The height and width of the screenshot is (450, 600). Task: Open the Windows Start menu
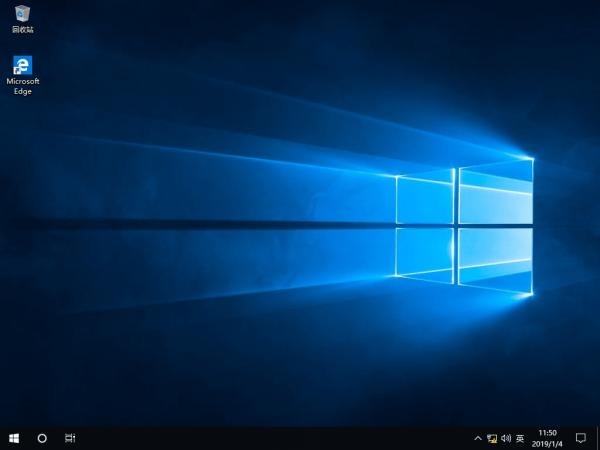(14, 438)
